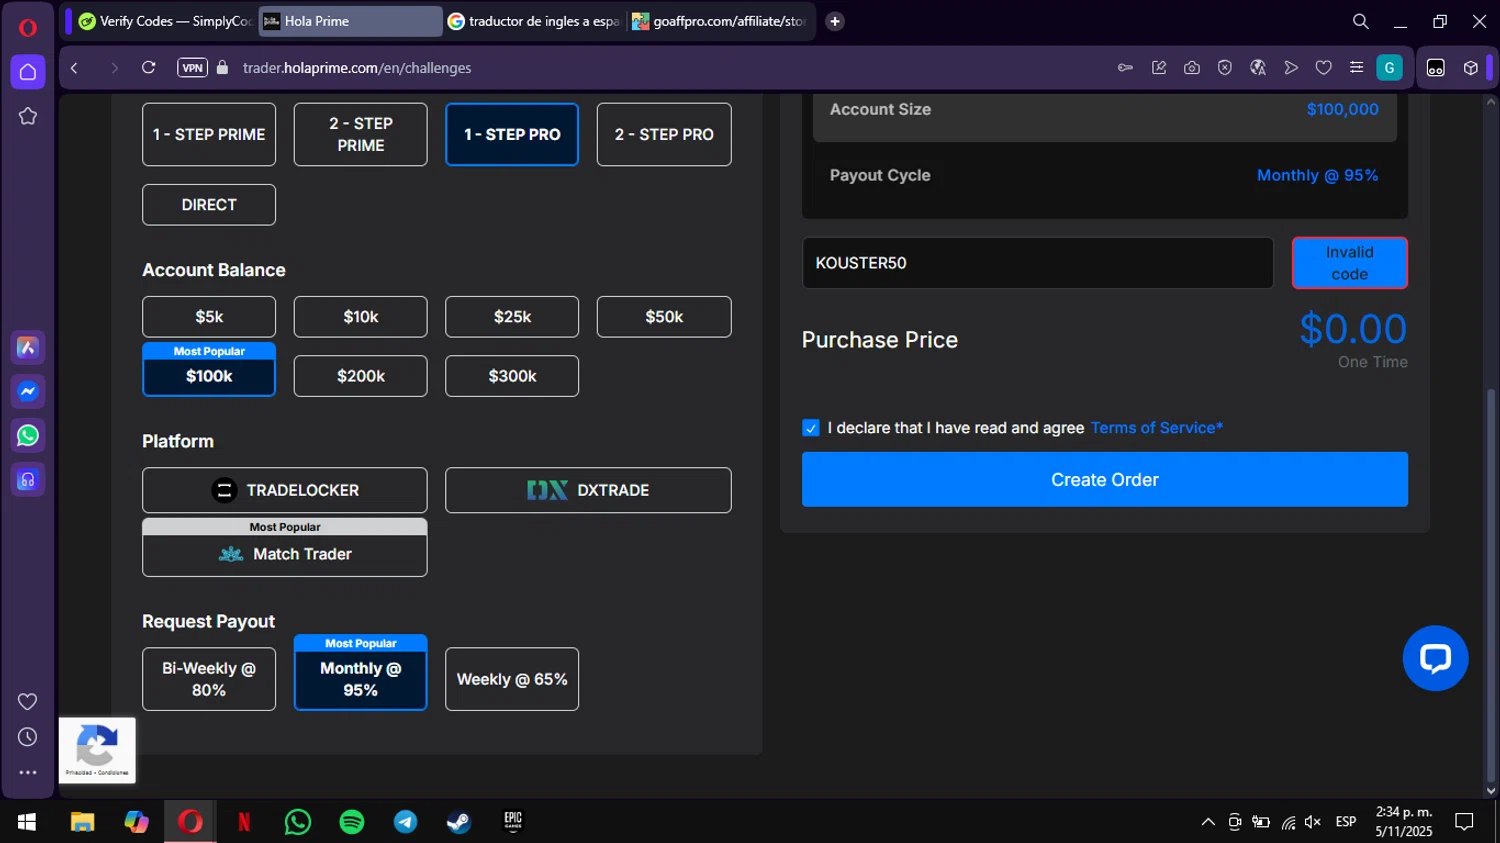1500x843 pixels.
Task: Open WhatsApp in the Opera sidebar
Action: click(x=28, y=435)
